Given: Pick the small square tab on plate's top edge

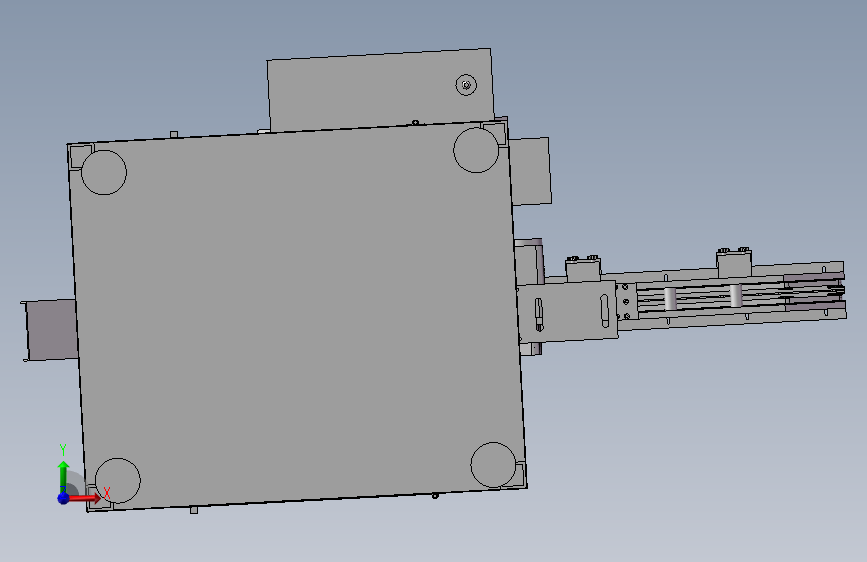Looking at the screenshot, I should tap(174, 134).
